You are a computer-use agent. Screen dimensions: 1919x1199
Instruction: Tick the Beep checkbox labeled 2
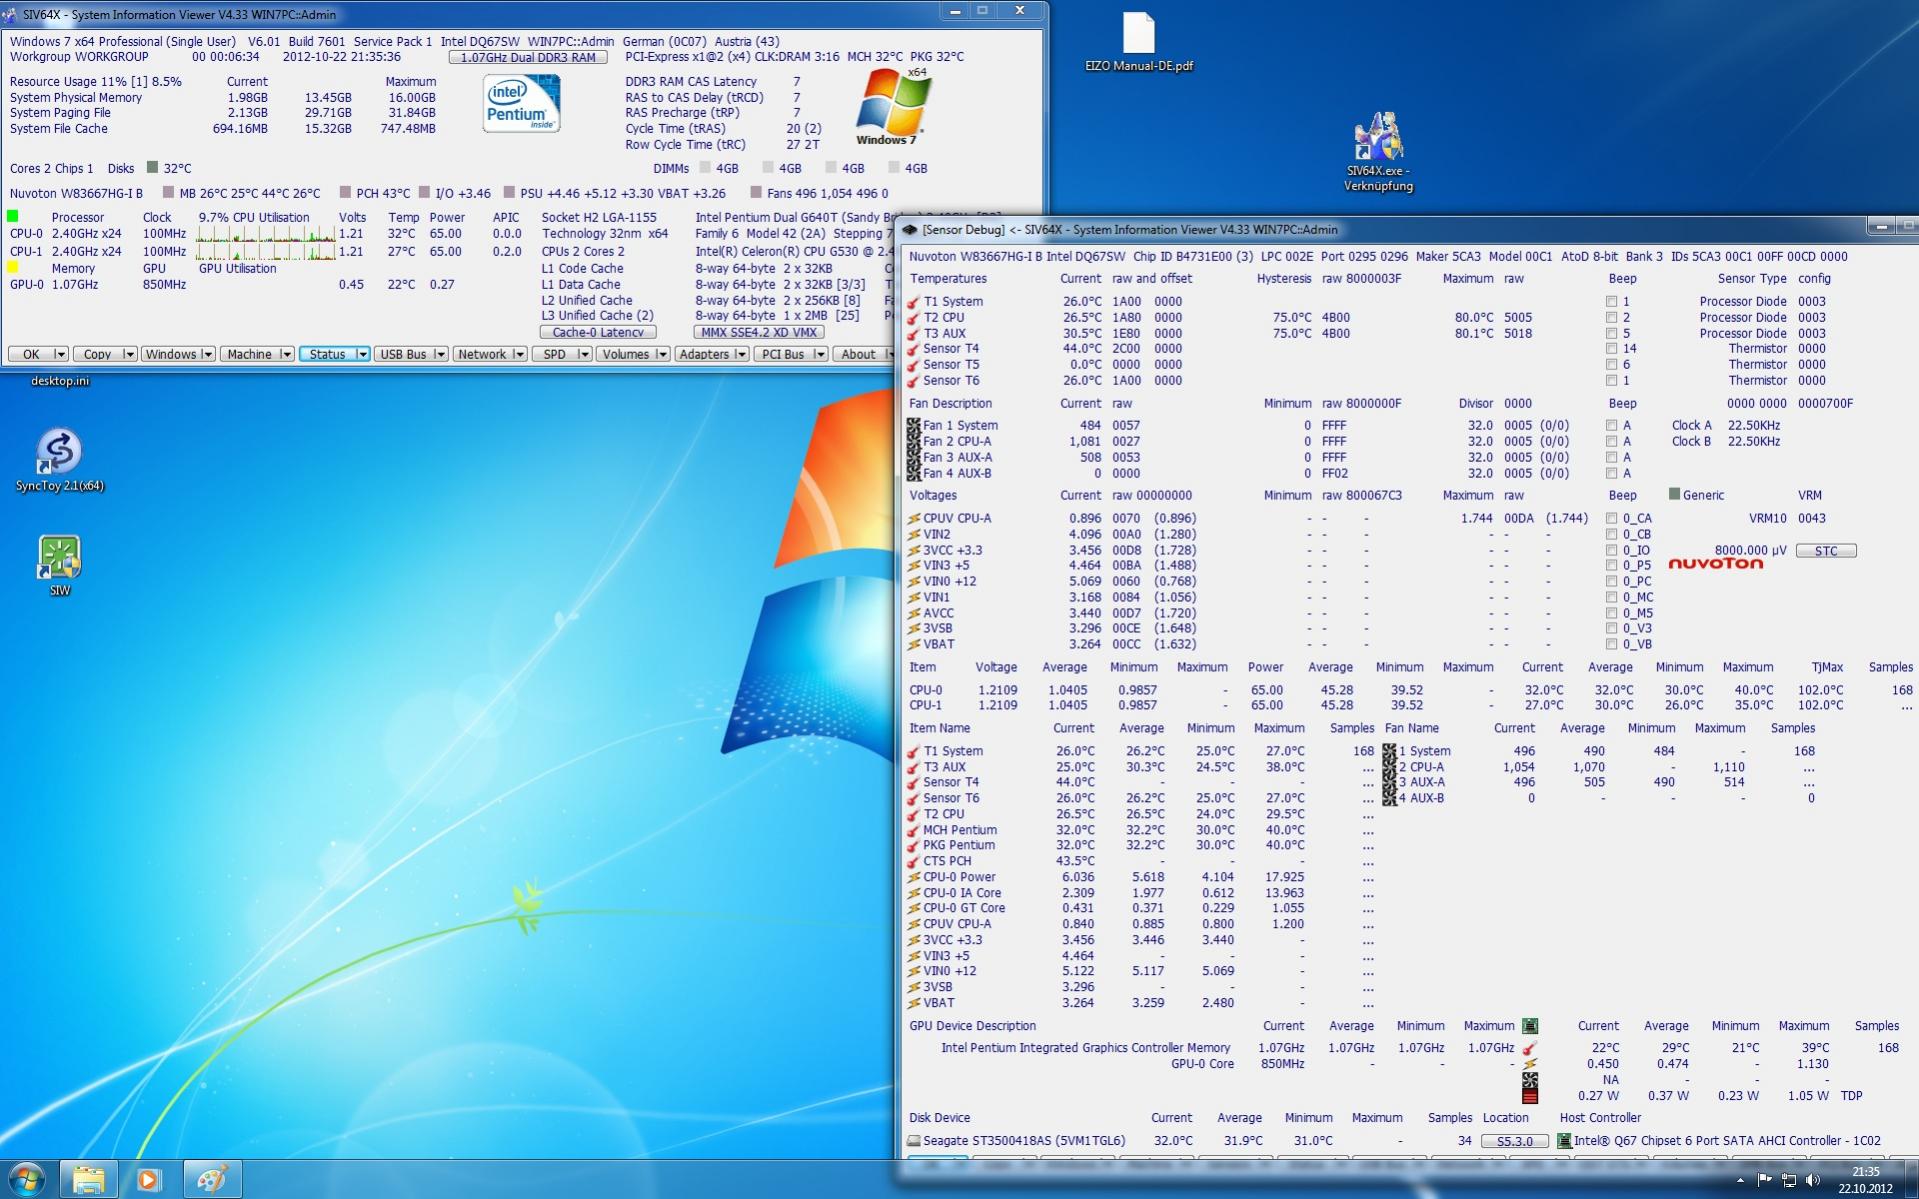click(1611, 318)
